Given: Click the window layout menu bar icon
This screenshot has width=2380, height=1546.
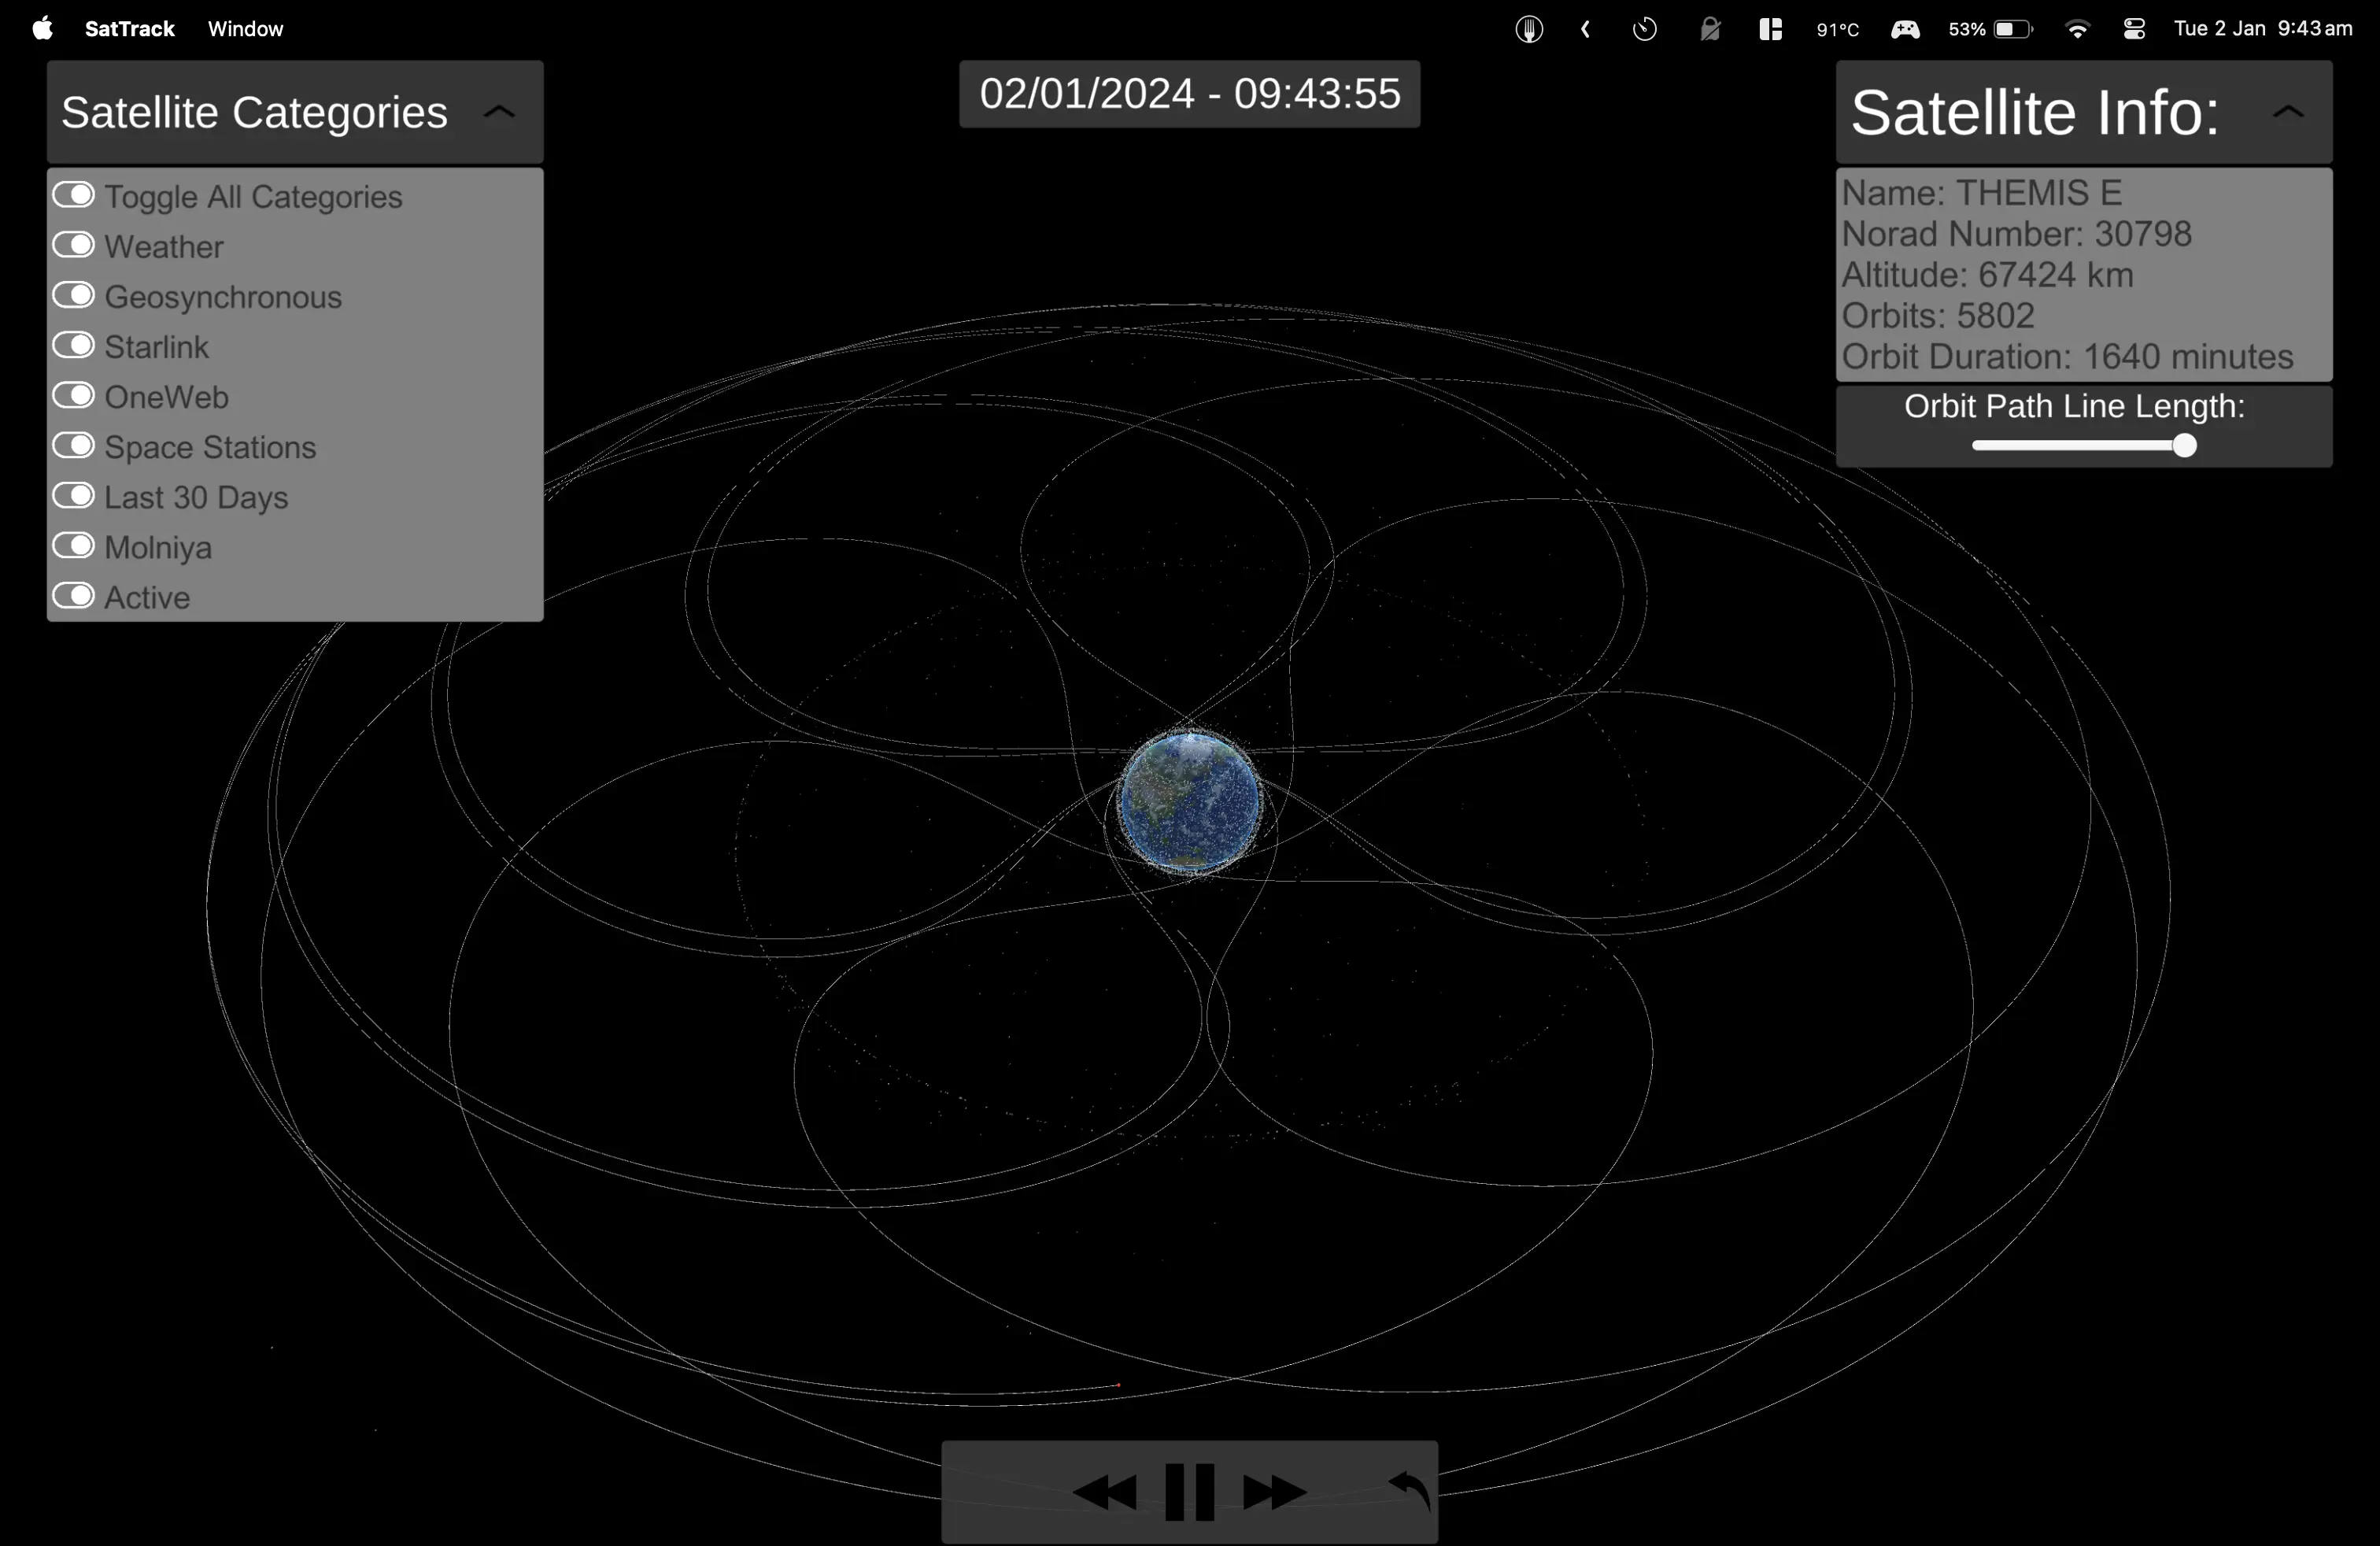Looking at the screenshot, I should click(1771, 29).
